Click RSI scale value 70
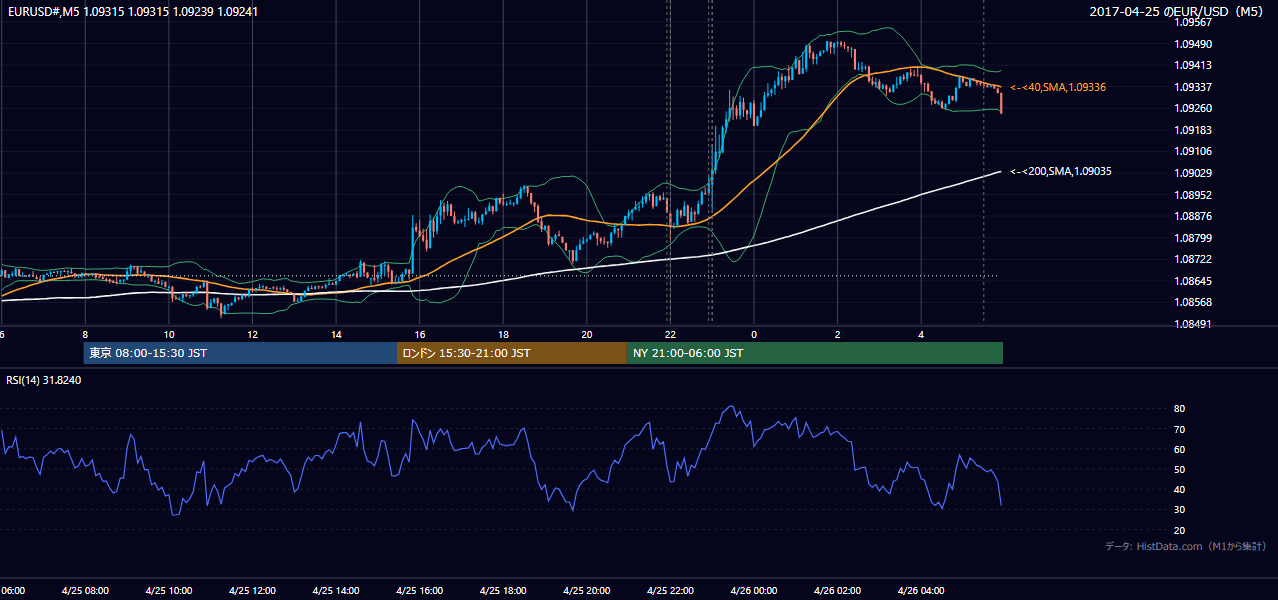 click(x=1180, y=429)
